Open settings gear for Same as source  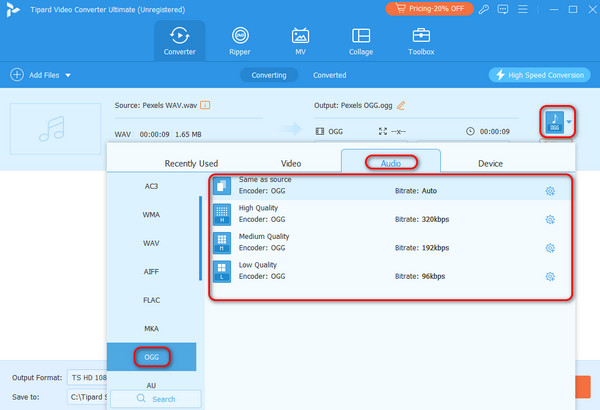tap(550, 191)
